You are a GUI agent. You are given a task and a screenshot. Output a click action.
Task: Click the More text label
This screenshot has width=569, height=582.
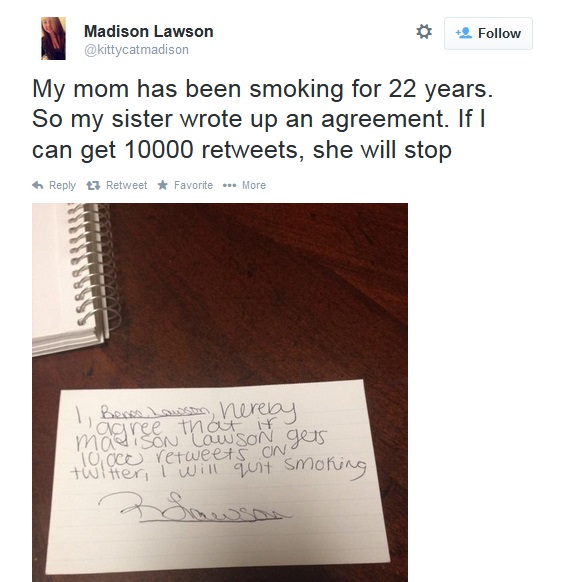(254, 185)
